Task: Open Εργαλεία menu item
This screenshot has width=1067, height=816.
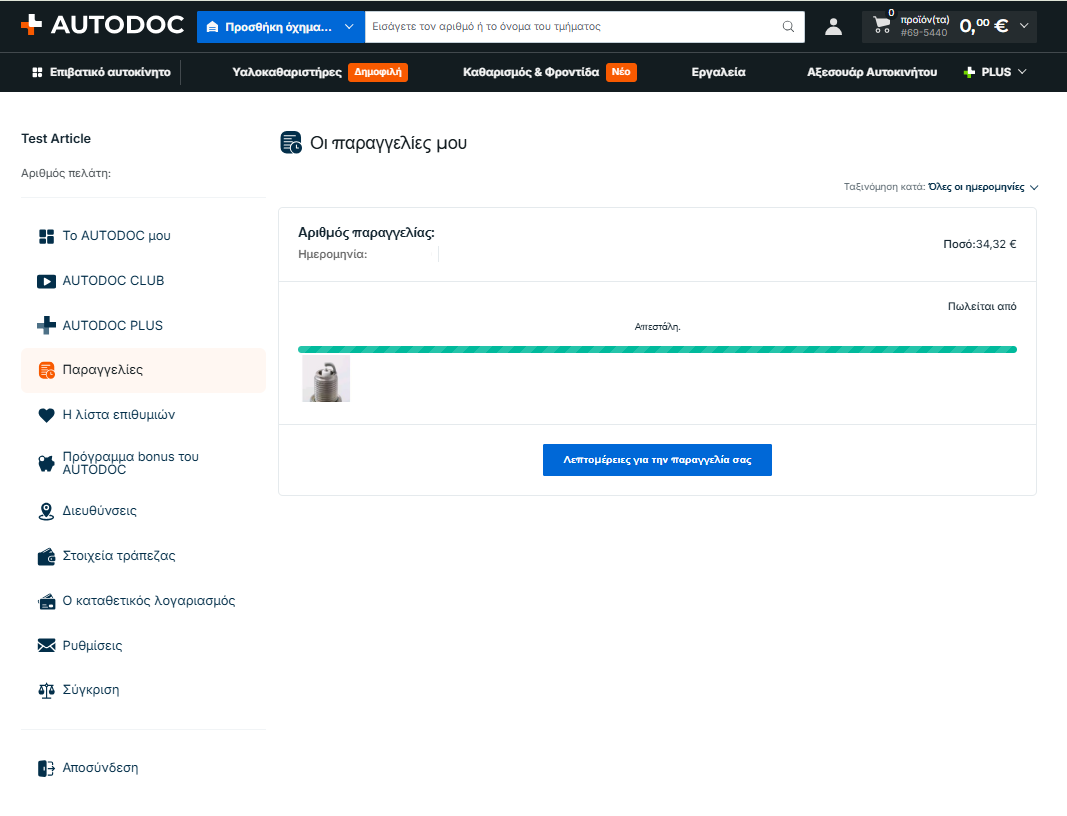Action: [718, 72]
